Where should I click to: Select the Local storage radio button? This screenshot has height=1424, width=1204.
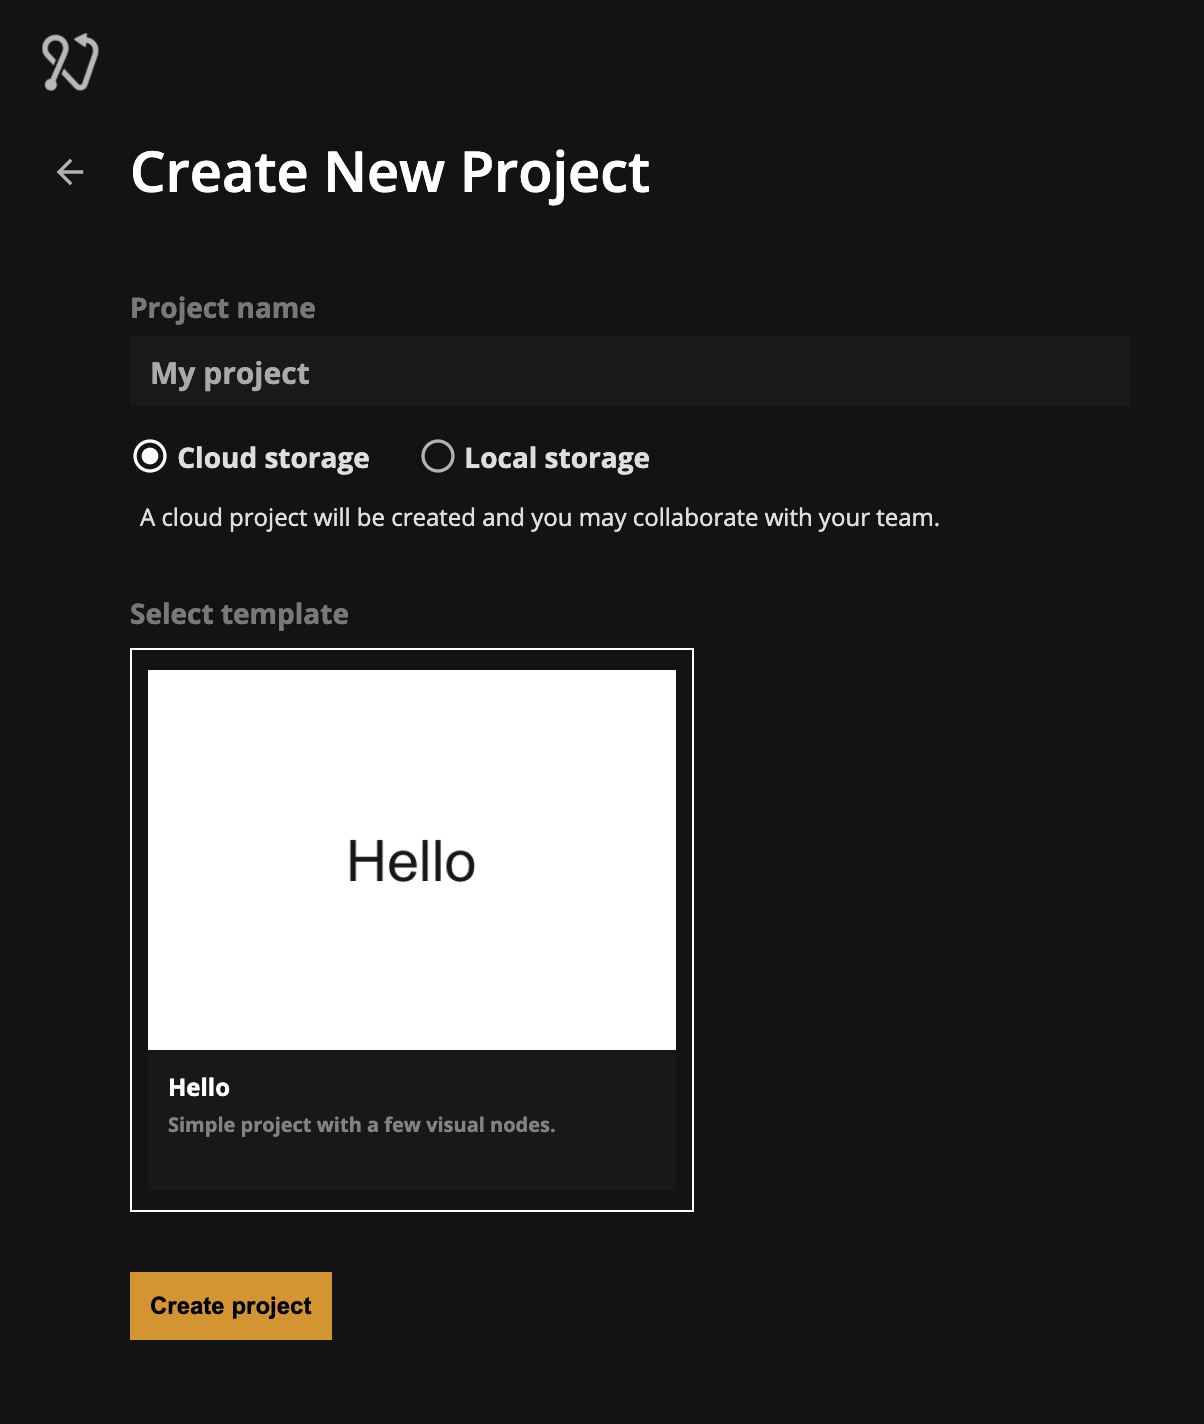coord(437,457)
